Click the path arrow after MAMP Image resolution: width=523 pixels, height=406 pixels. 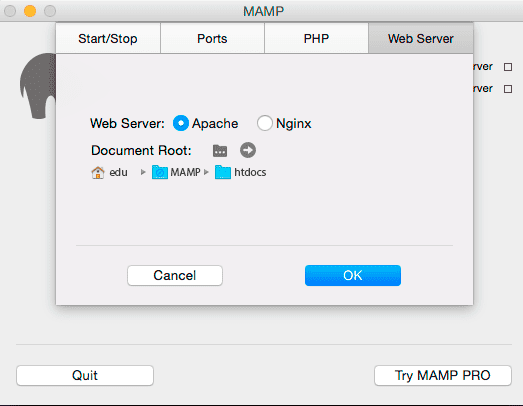pyautogui.click(x=206, y=172)
